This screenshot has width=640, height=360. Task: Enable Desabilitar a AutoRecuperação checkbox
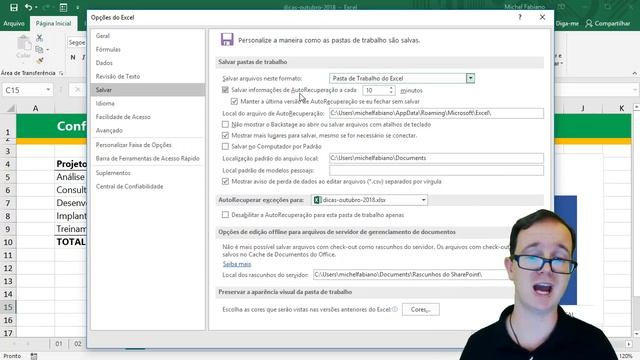pyautogui.click(x=225, y=214)
